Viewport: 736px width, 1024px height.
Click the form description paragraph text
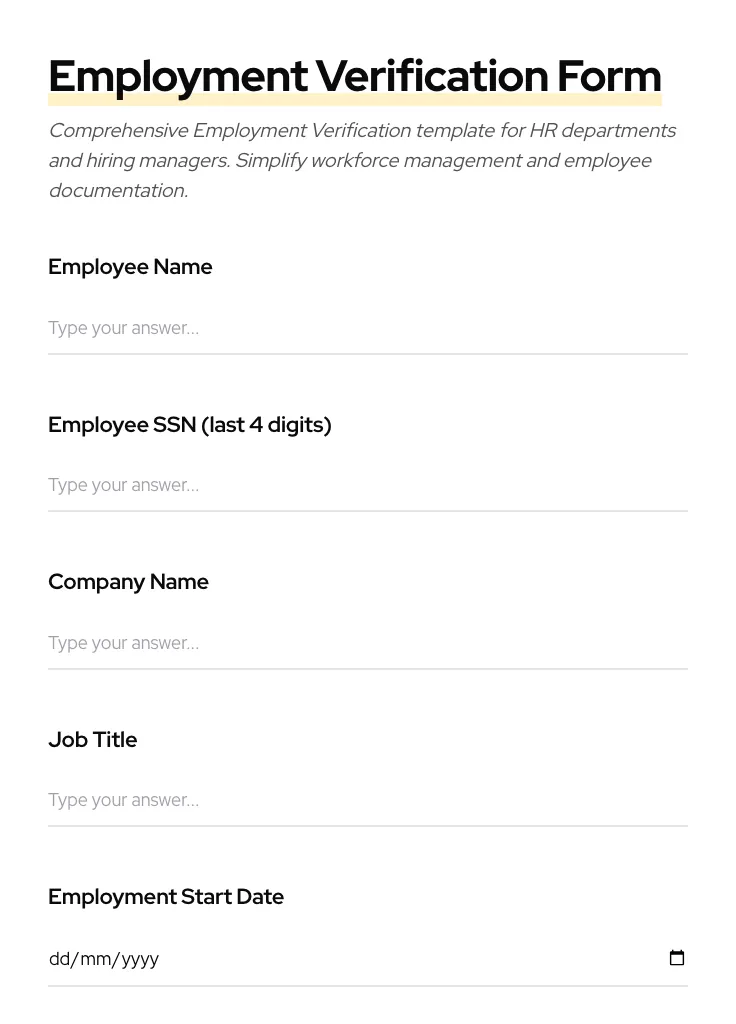(x=362, y=160)
